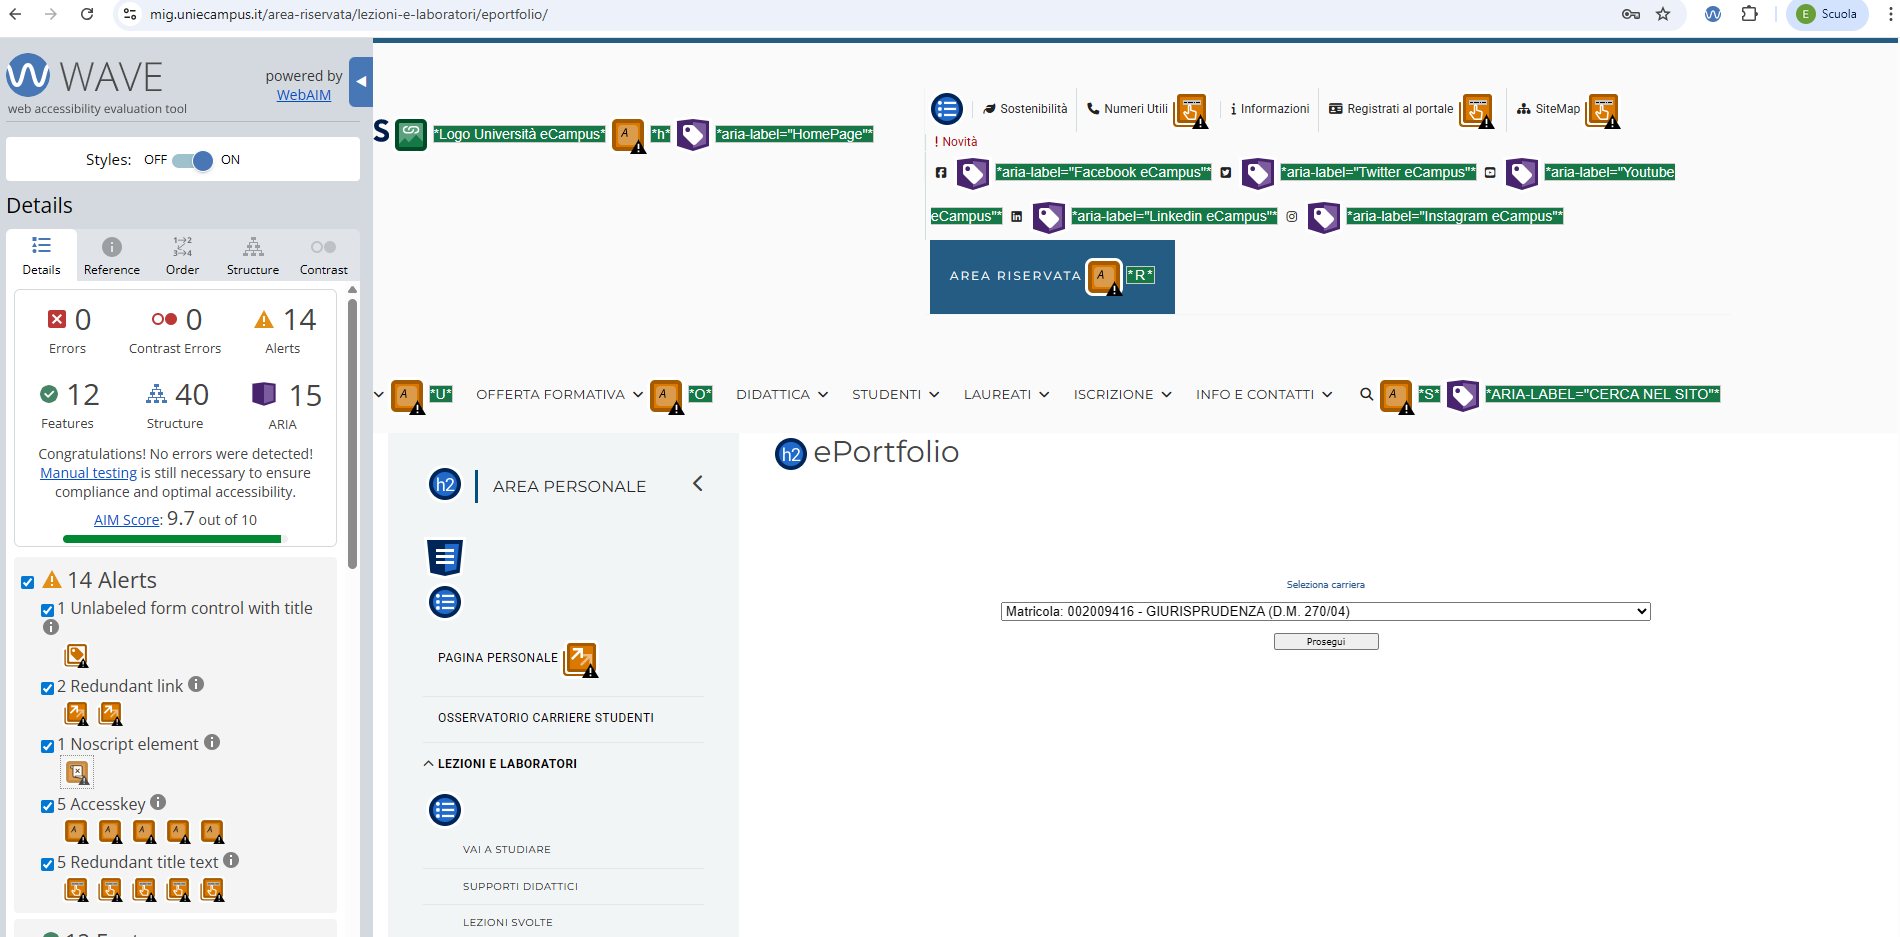Uncheck the 14 Alerts checkbox
This screenshot has width=1900, height=937.
click(28, 582)
